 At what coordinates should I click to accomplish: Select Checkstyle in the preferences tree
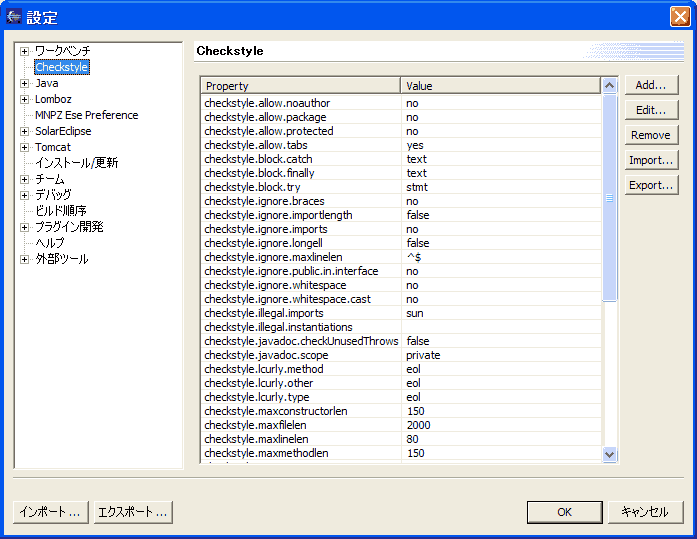tap(62, 67)
